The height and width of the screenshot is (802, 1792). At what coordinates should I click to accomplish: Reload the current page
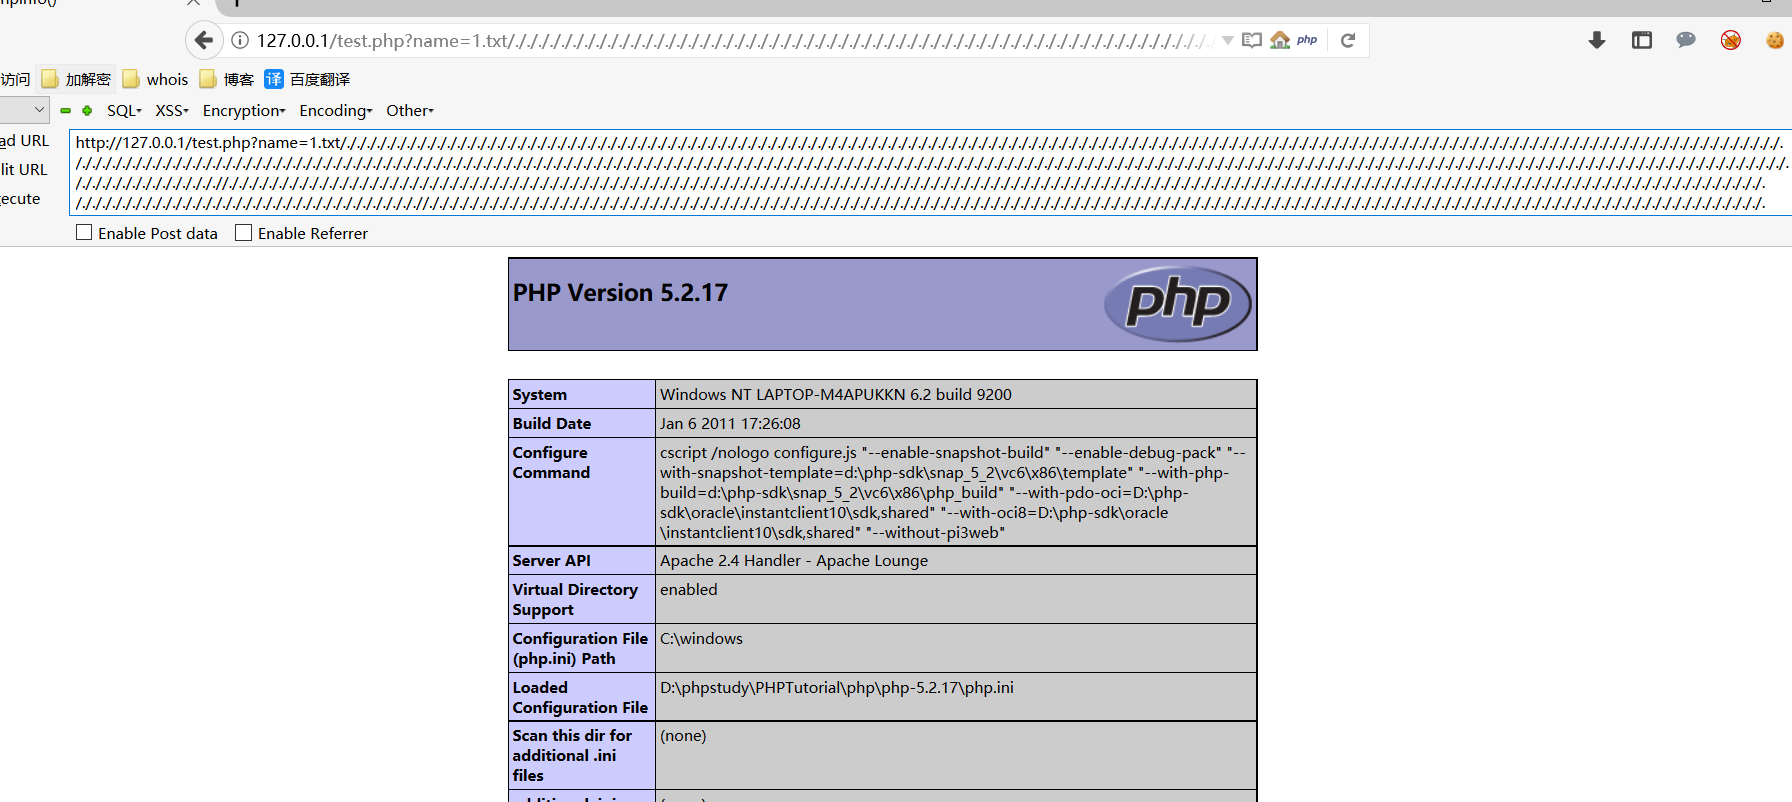1348,40
